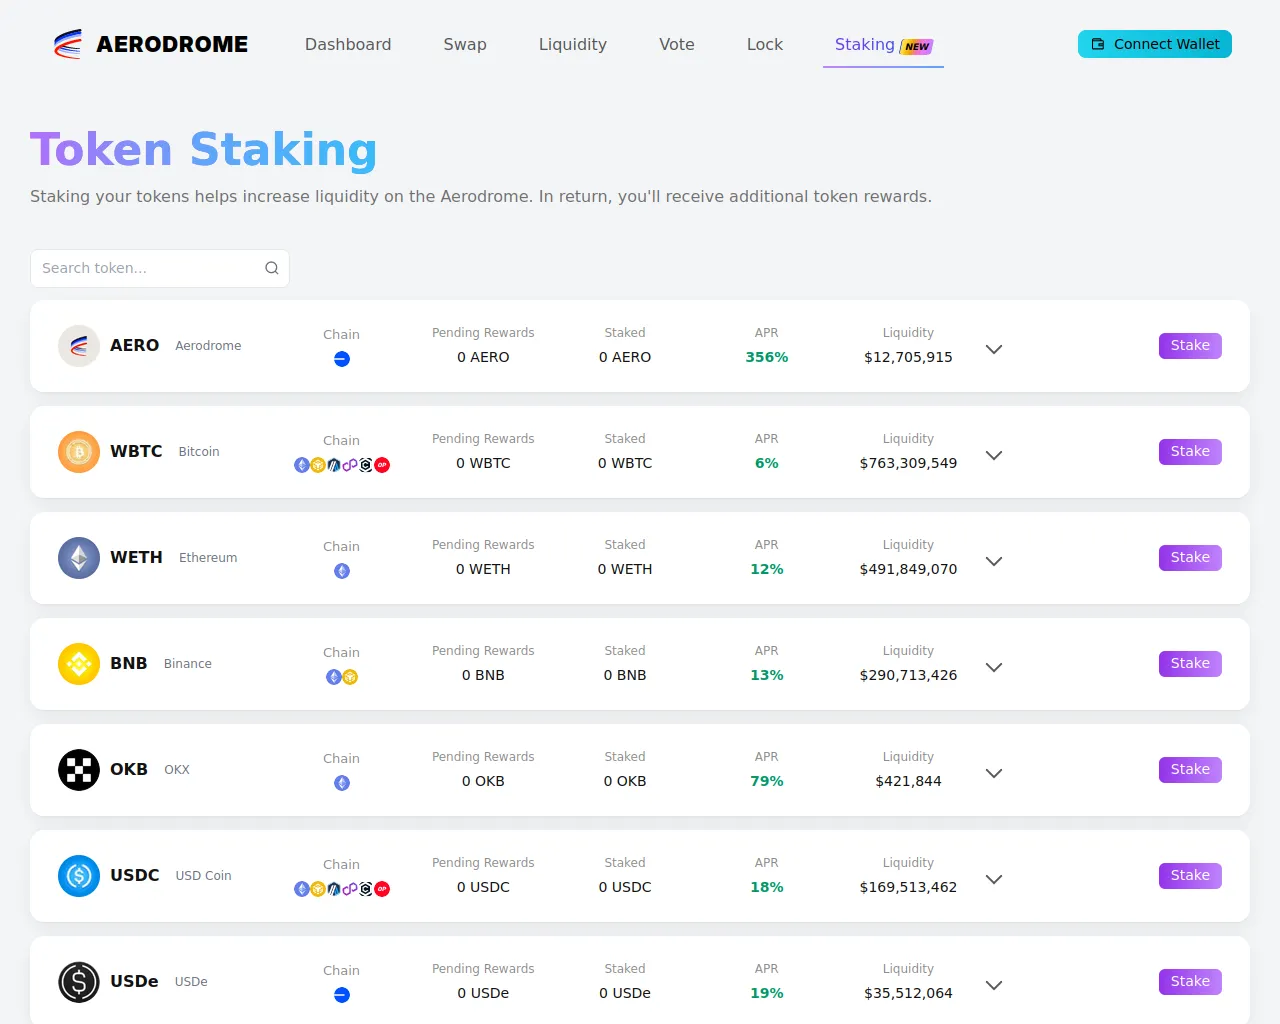Screen dimensions: 1280x1024
Task: Click the $290,713,426 liquidity value
Action: coord(908,675)
